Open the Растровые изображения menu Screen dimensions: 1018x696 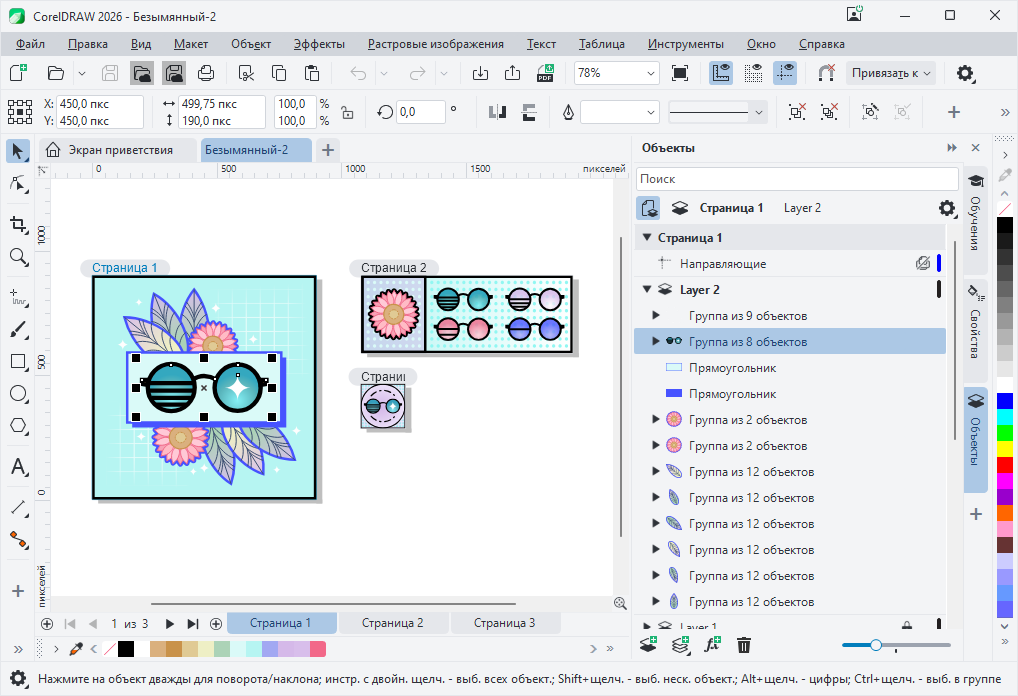[x=436, y=44]
